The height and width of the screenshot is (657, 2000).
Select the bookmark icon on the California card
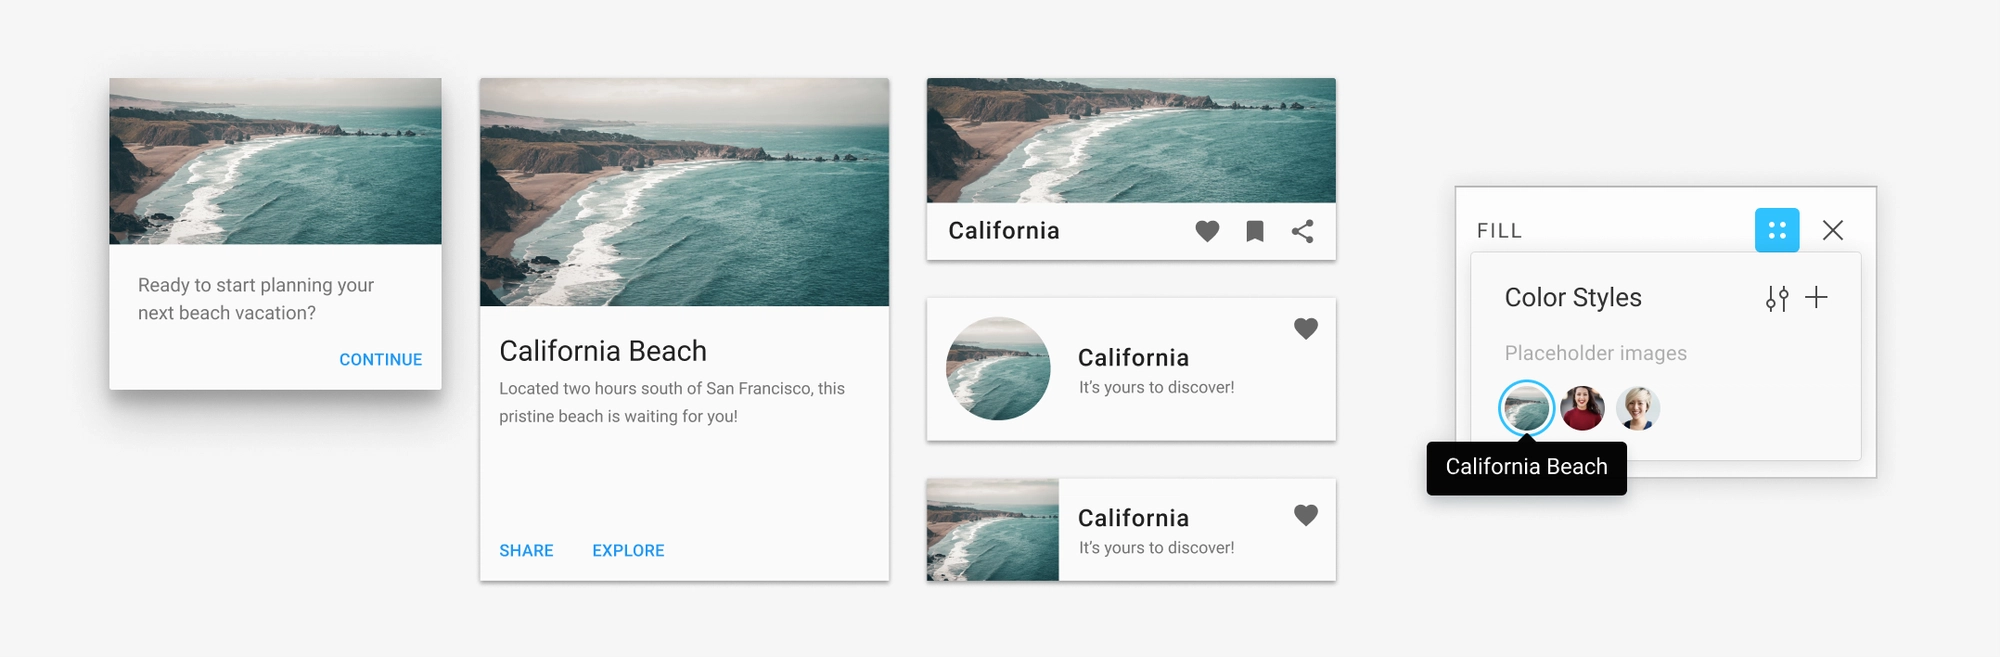[1255, 231]
